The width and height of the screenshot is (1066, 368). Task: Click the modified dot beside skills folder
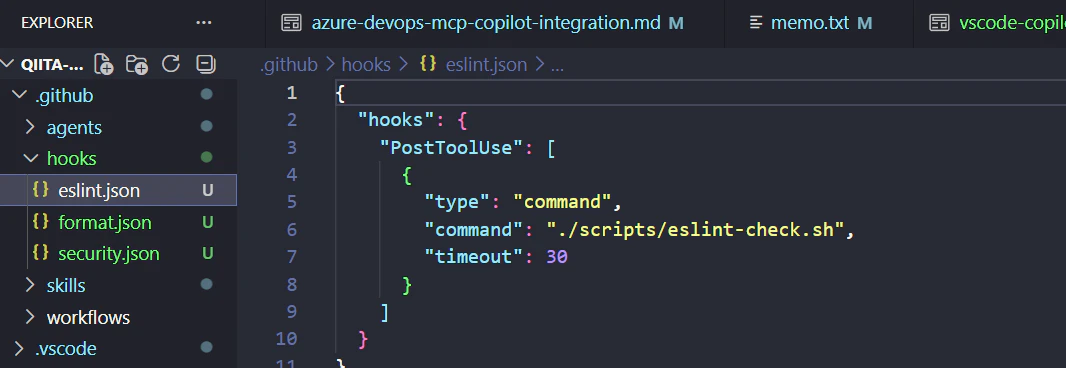[207, 284]
